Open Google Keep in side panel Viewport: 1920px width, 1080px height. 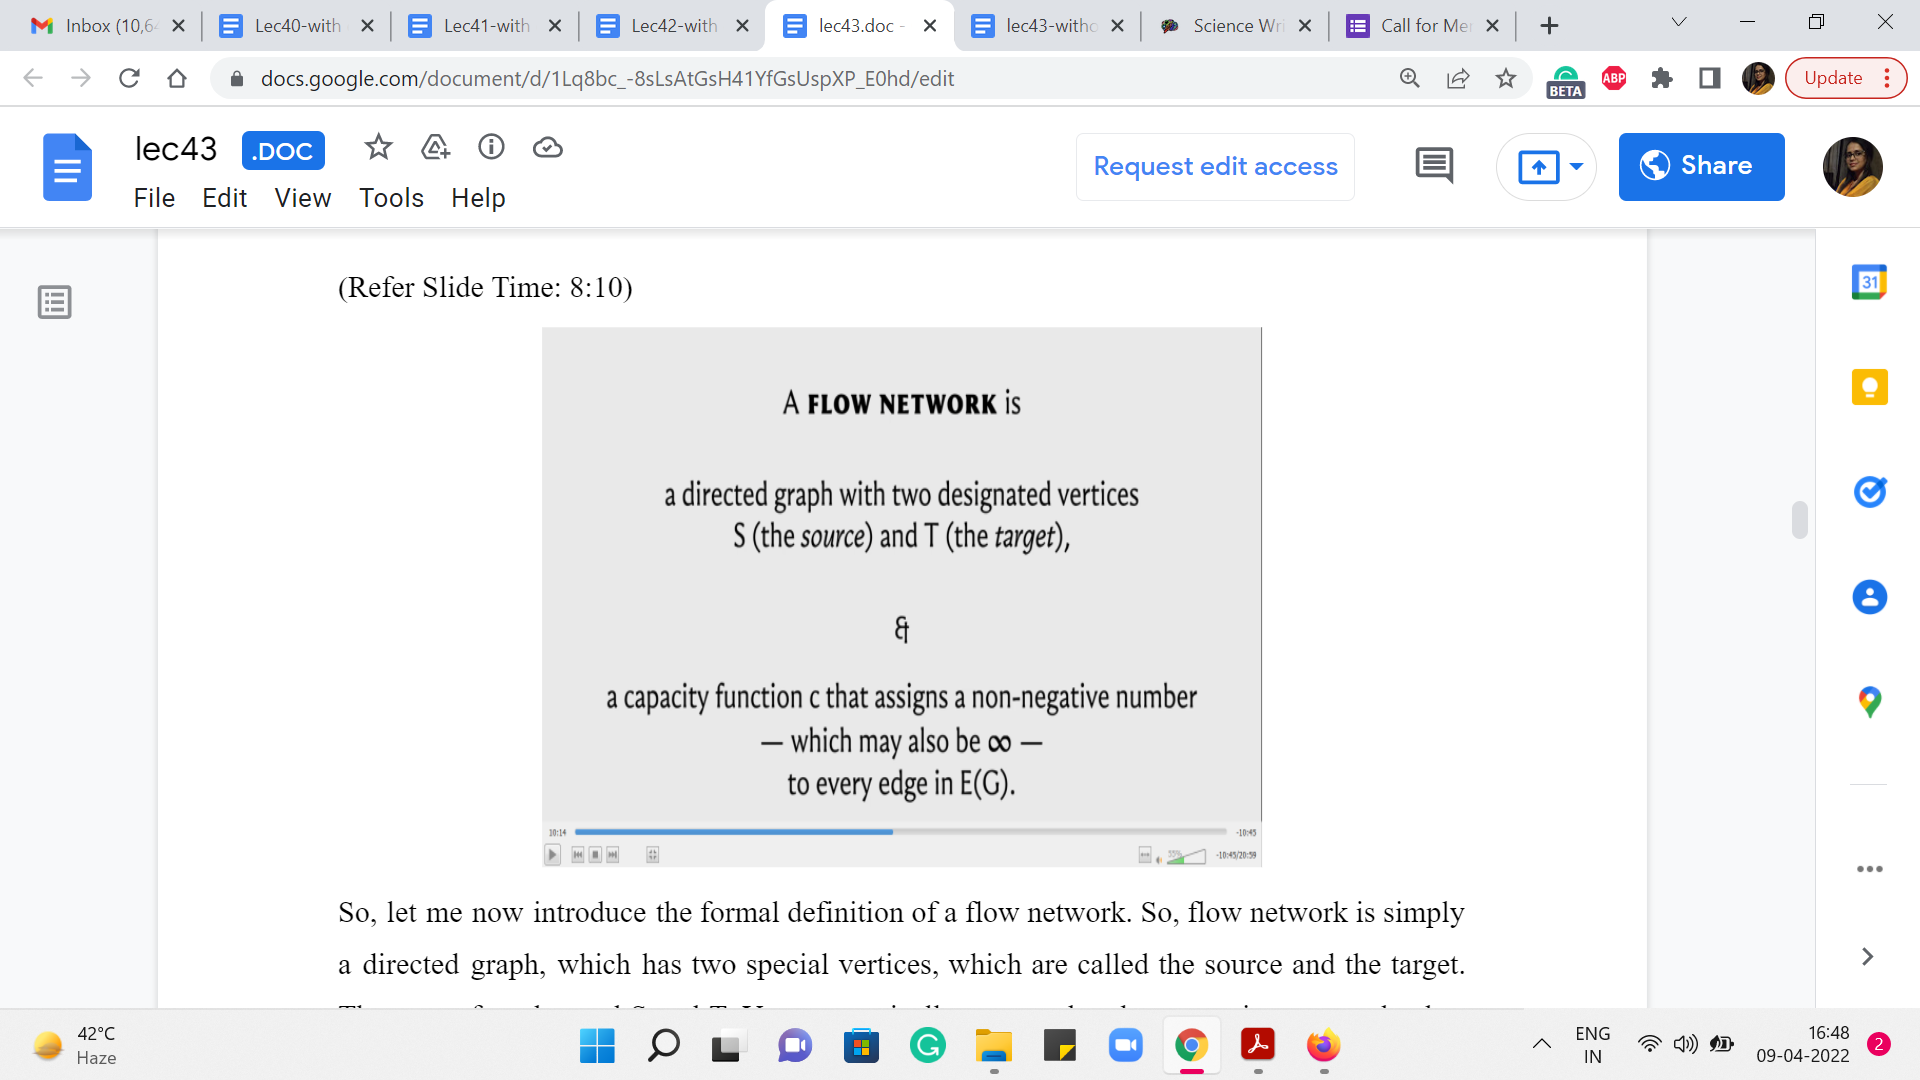(x=1869, y=387)
